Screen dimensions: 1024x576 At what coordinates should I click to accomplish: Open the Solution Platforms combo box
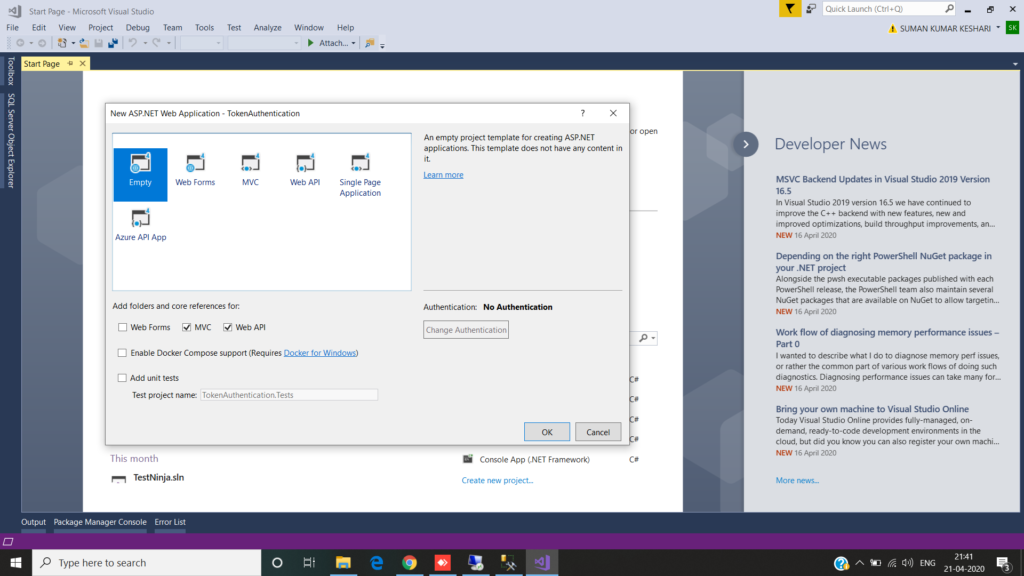click(264, 43)
